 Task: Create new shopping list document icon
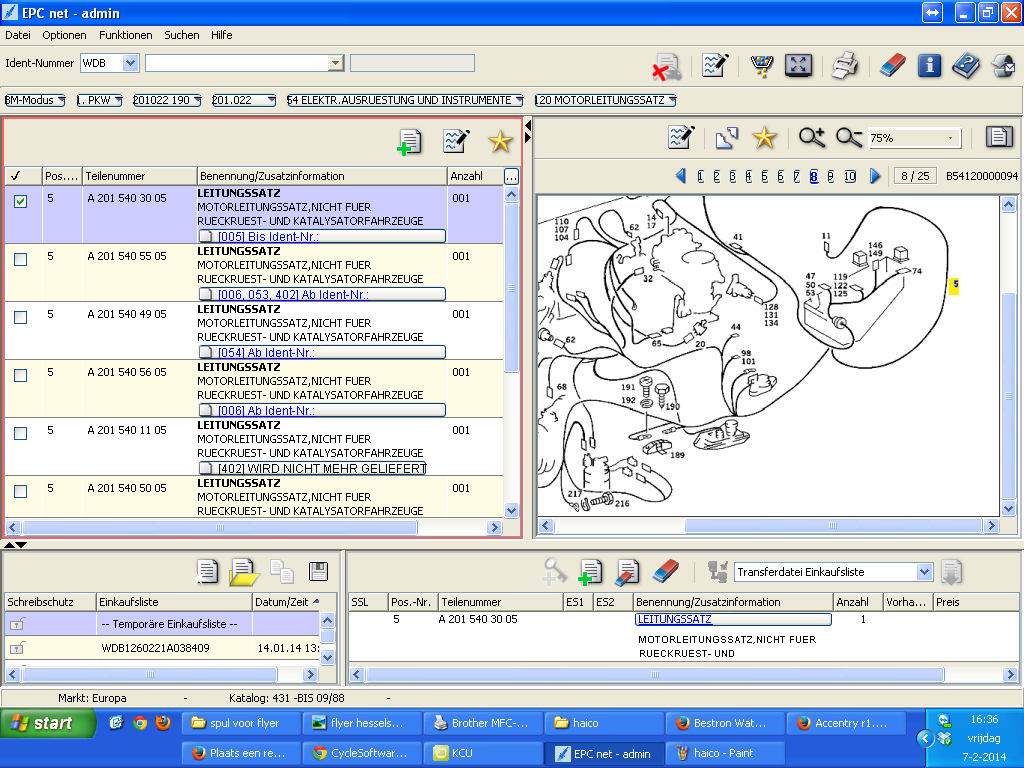coord(206,572)
